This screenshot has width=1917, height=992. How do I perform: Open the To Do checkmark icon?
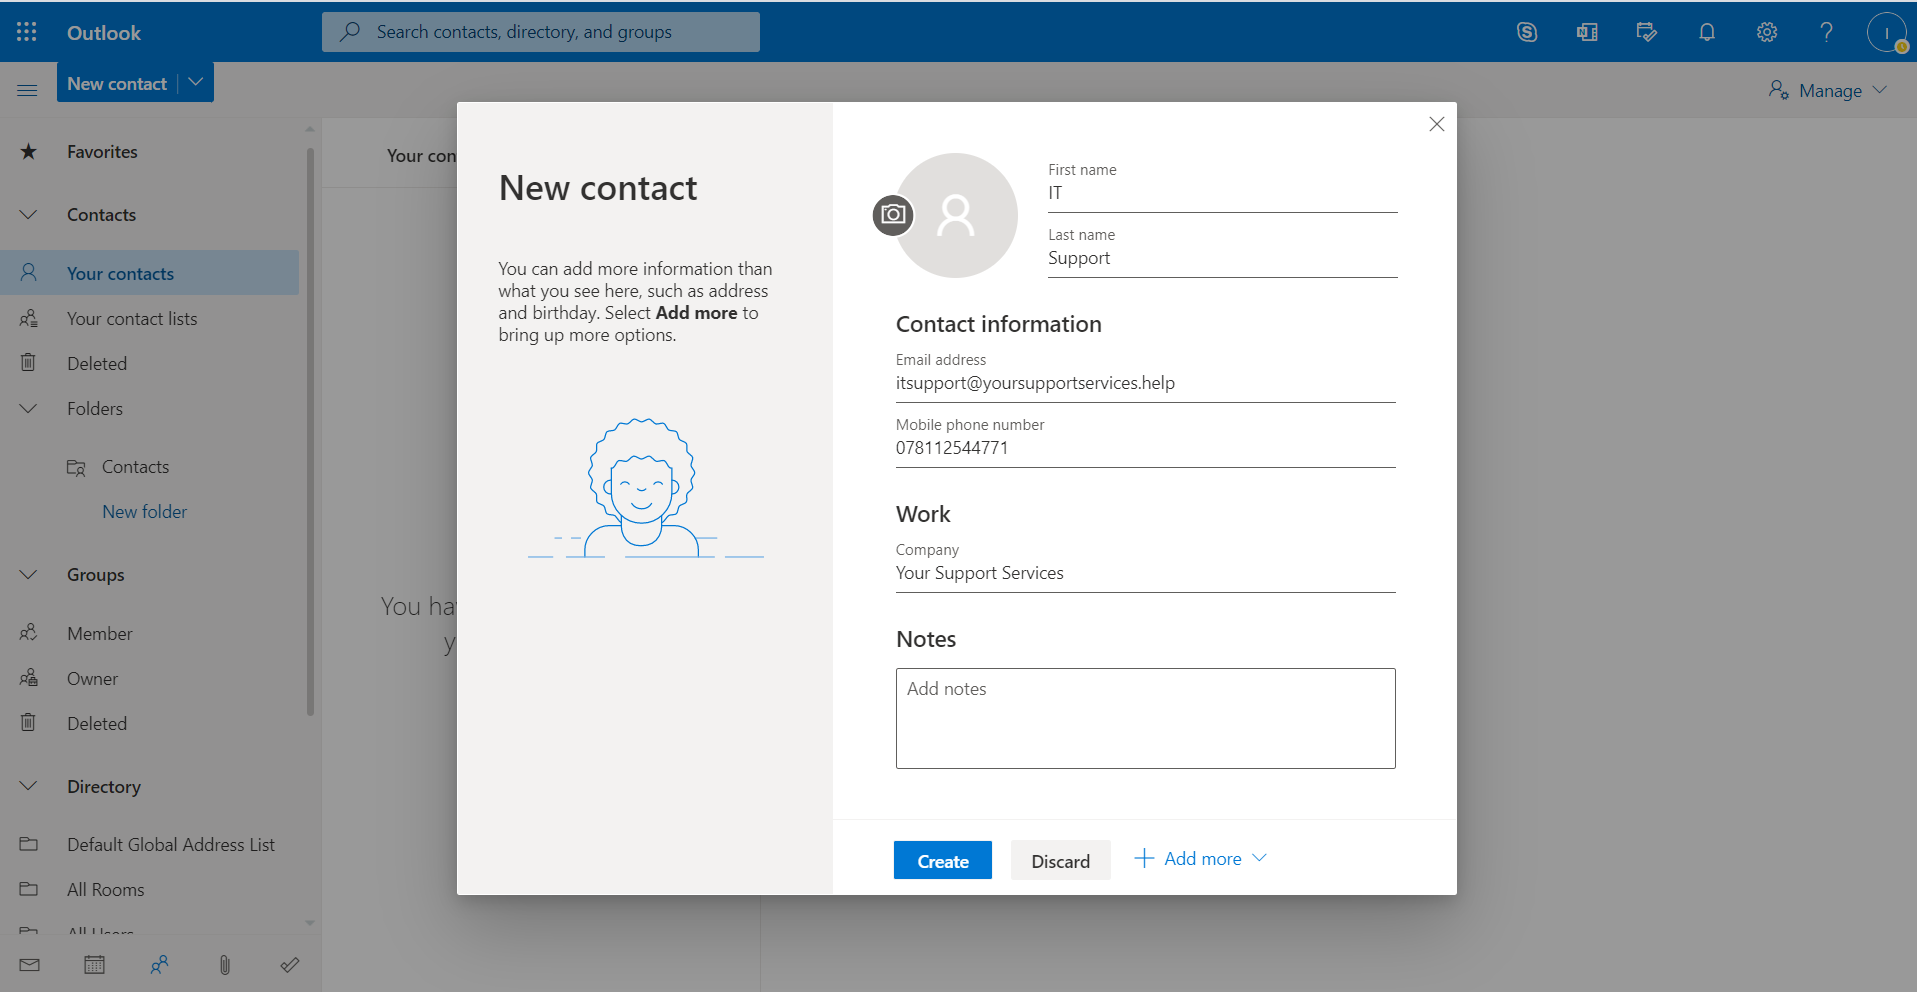pos(290,965)
